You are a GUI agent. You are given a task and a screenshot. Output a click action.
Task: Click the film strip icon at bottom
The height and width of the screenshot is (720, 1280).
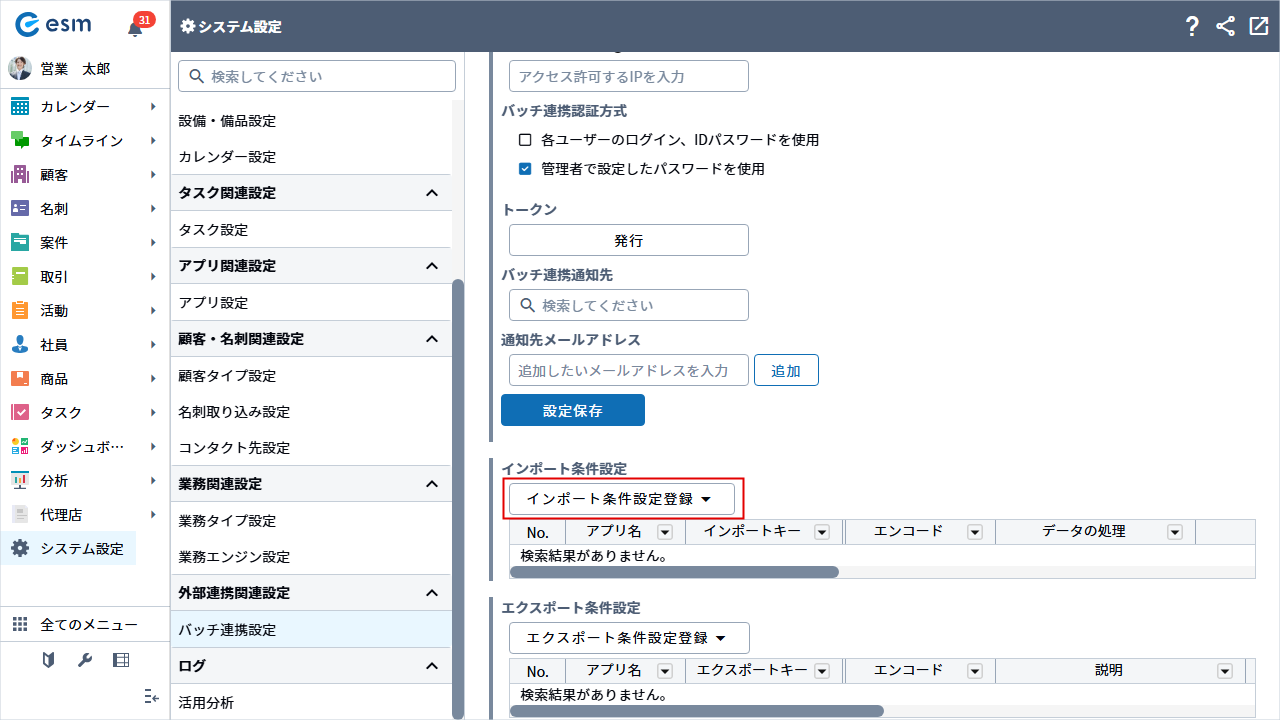pyautogui.click(x=121, y=660)
